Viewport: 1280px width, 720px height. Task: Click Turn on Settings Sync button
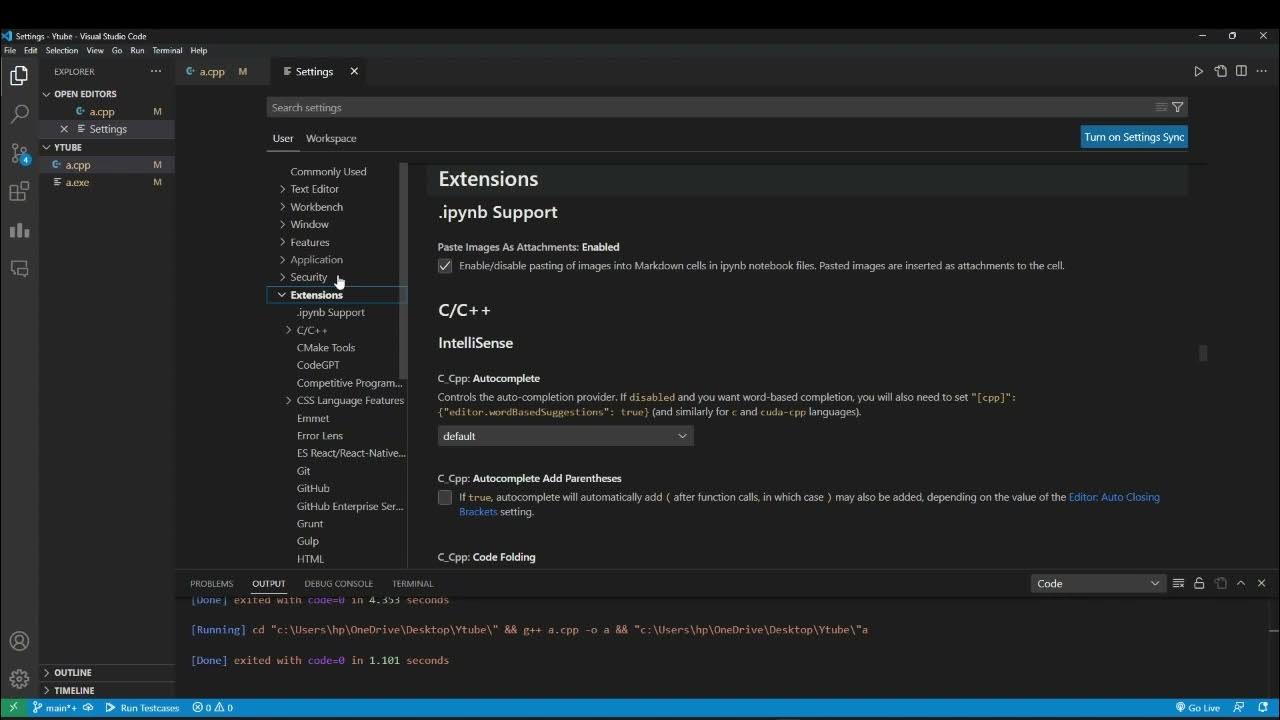[1134, 137]
